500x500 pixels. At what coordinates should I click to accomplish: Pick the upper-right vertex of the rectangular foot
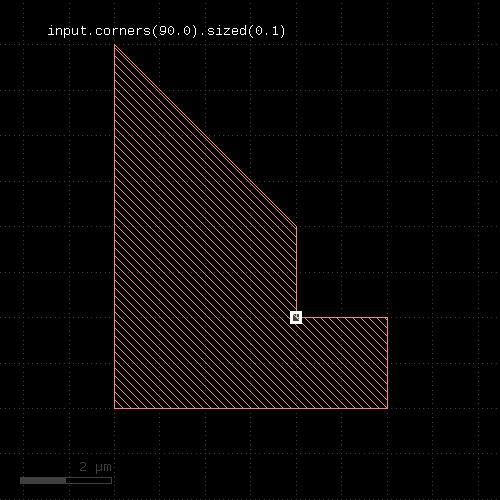[387, 317]
